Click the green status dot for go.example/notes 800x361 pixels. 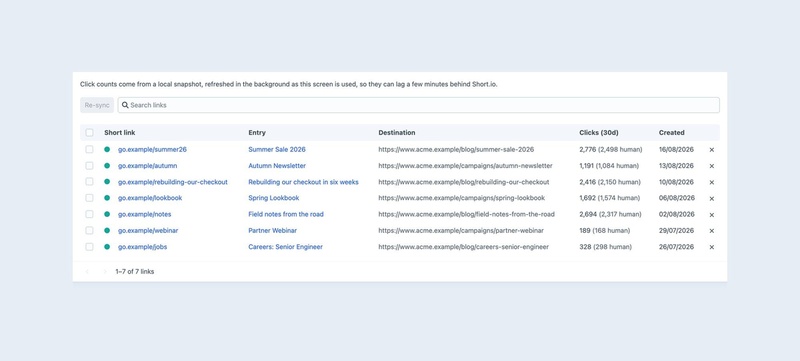(107, 214)
